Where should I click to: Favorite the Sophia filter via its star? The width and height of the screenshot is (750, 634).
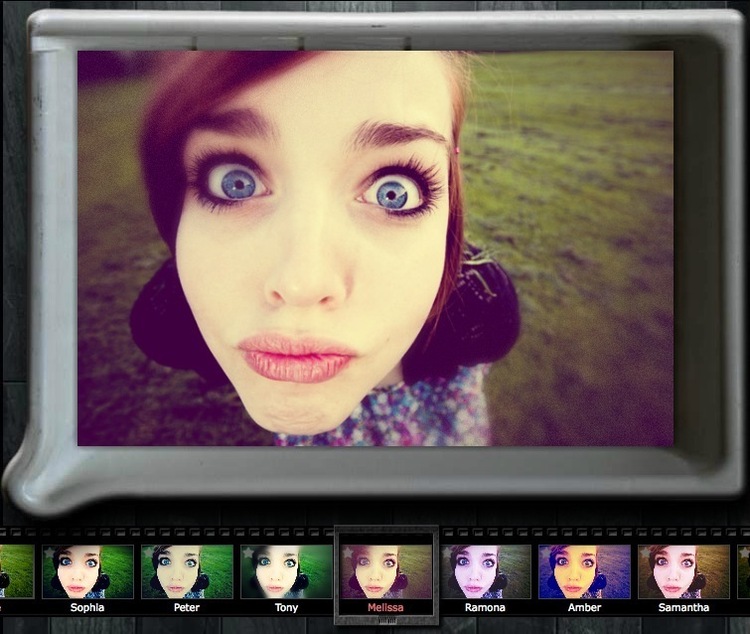pos(50,553)
